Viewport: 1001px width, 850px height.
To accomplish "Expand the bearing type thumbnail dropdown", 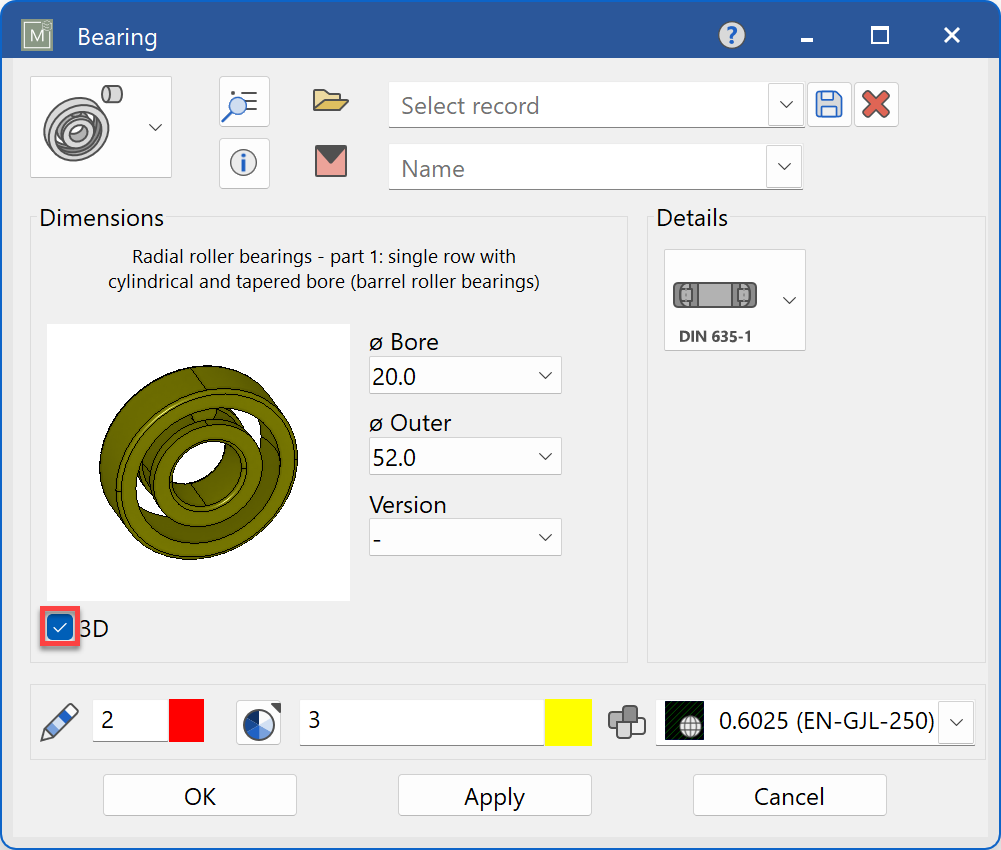I will click(x=155, y=127).
